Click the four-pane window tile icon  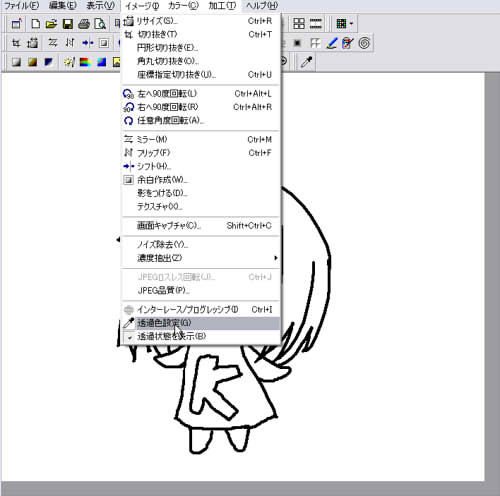(x=315, y=43)
